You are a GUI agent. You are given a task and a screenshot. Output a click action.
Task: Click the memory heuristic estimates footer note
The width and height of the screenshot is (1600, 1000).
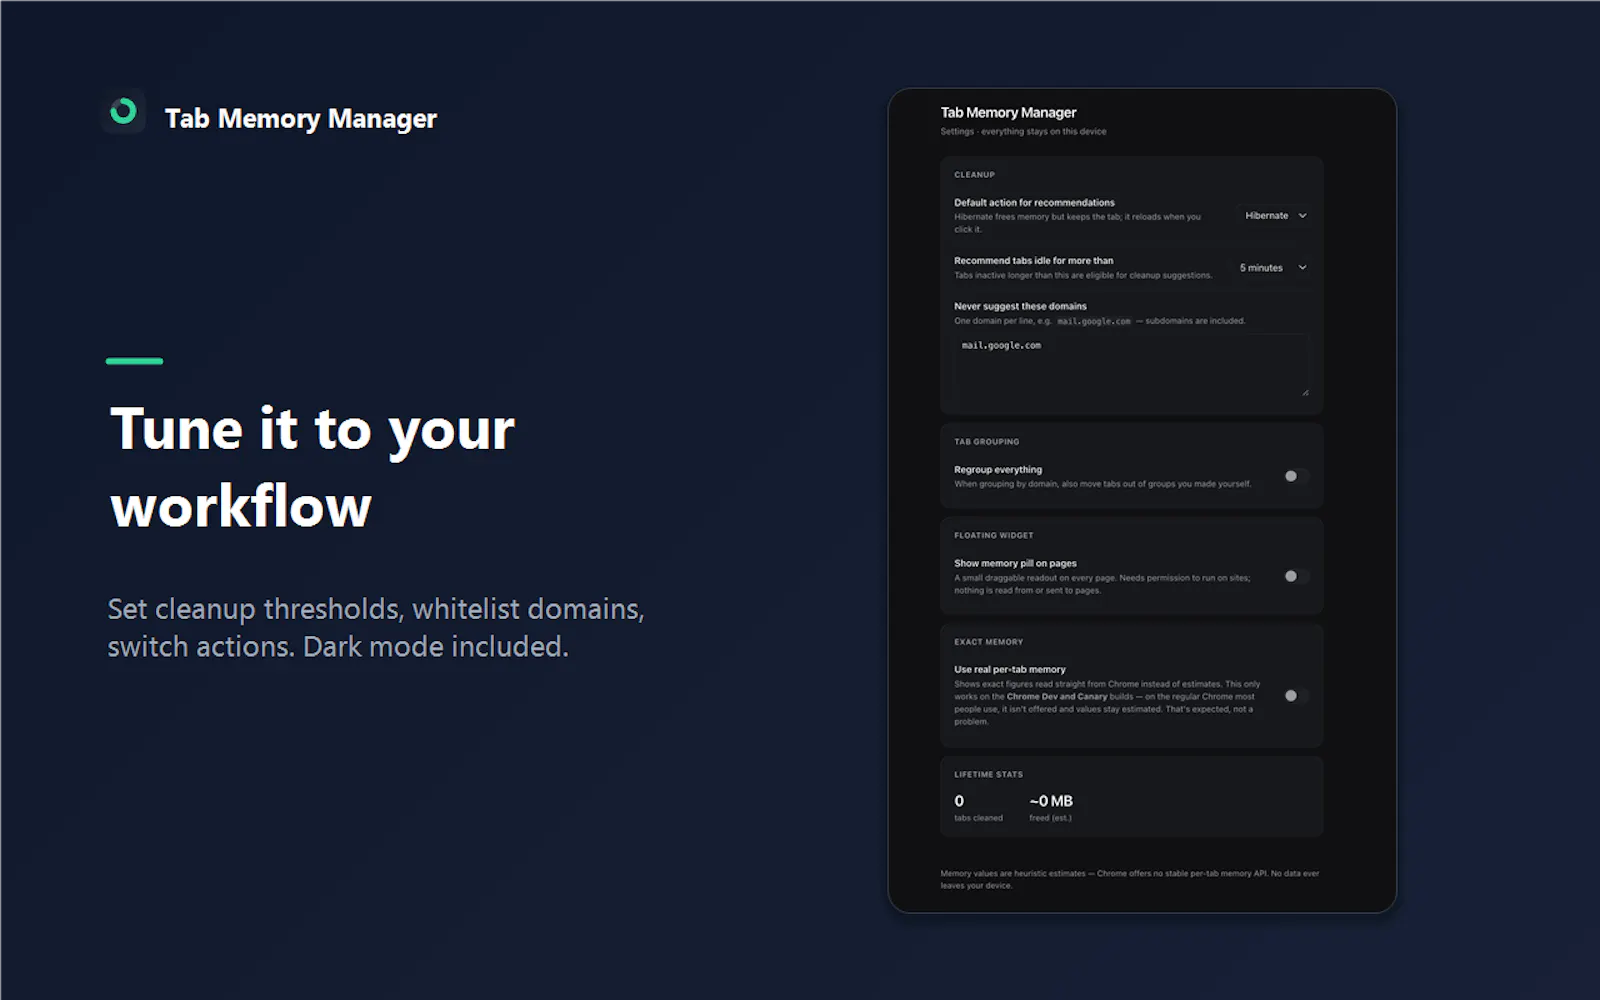coord(1130,879)
